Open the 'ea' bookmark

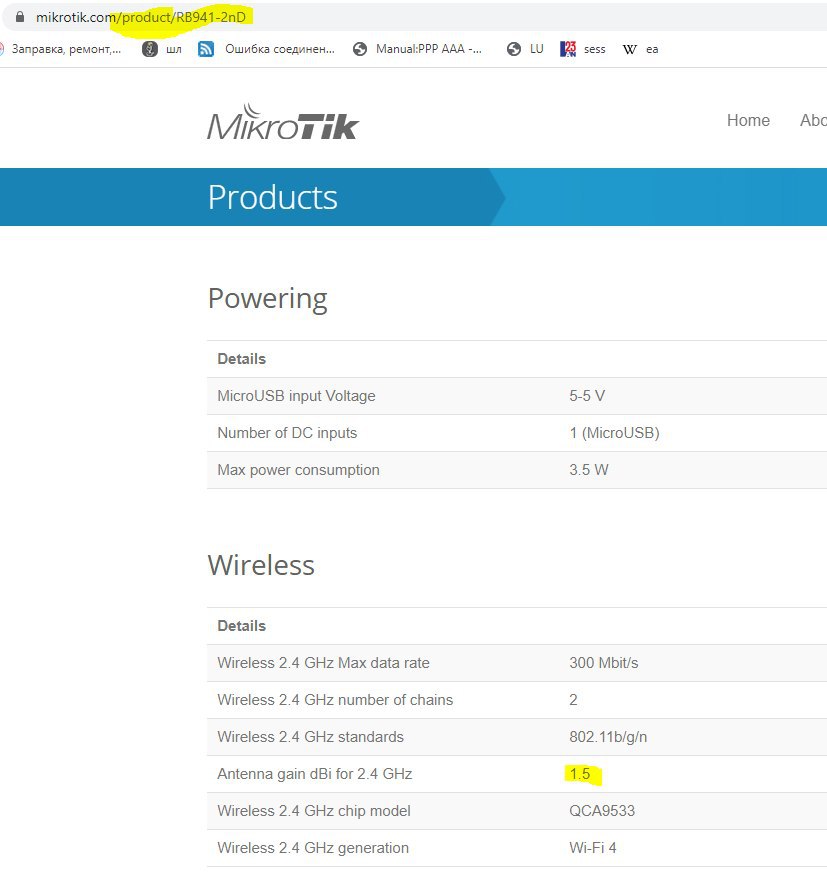coord(652,50)
